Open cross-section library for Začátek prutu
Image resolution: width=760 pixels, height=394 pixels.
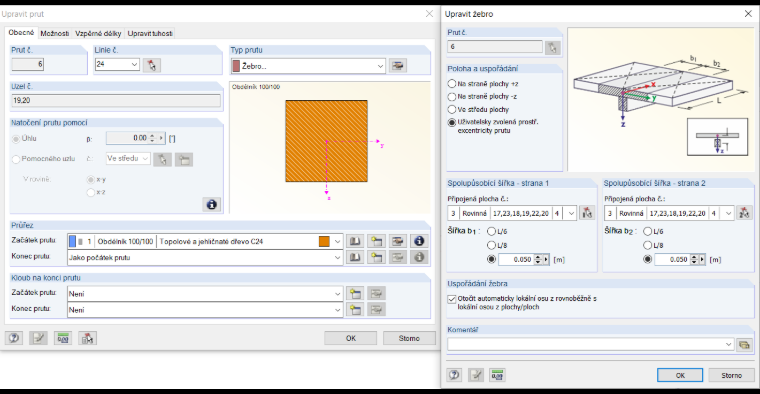(x=355, y=241)
